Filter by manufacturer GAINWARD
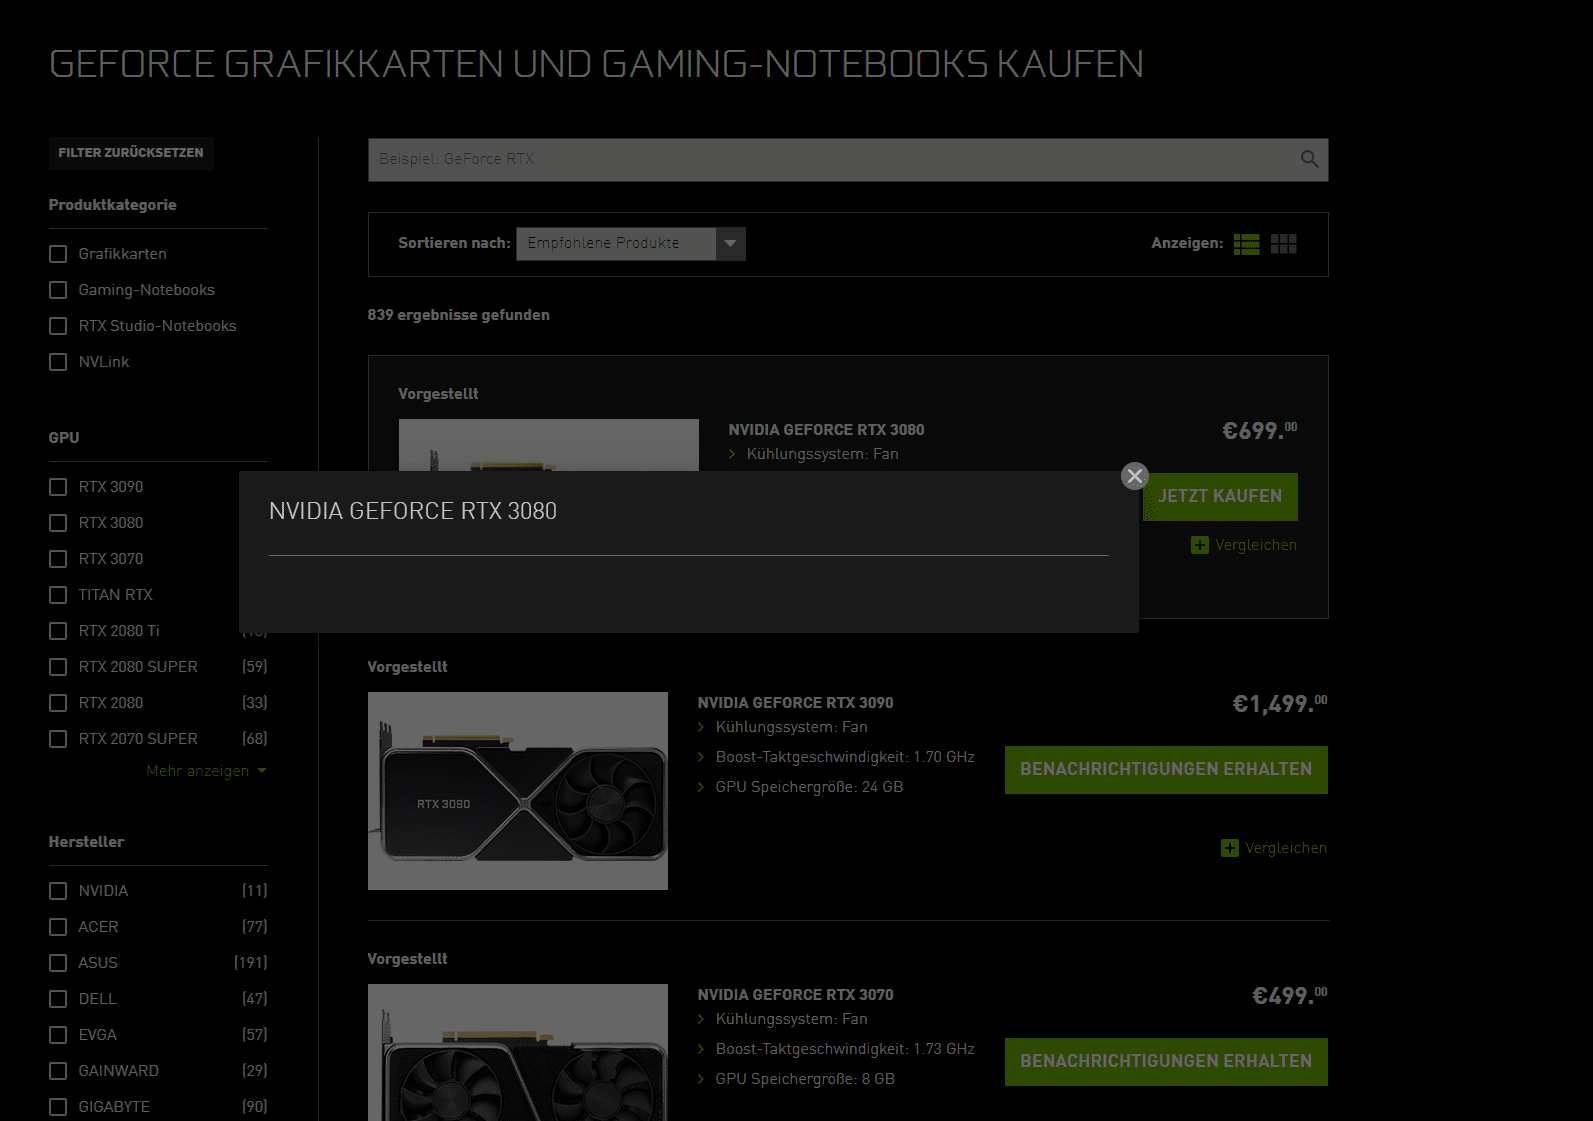Screen dimensions: 1593x1121 click(58, 1071)
